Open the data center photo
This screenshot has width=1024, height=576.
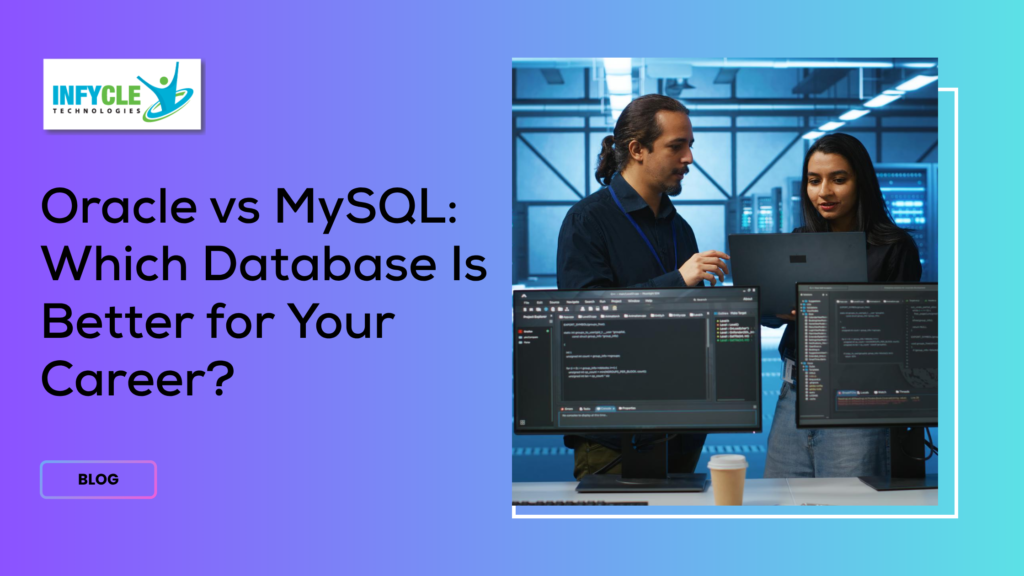pos(725,281)
